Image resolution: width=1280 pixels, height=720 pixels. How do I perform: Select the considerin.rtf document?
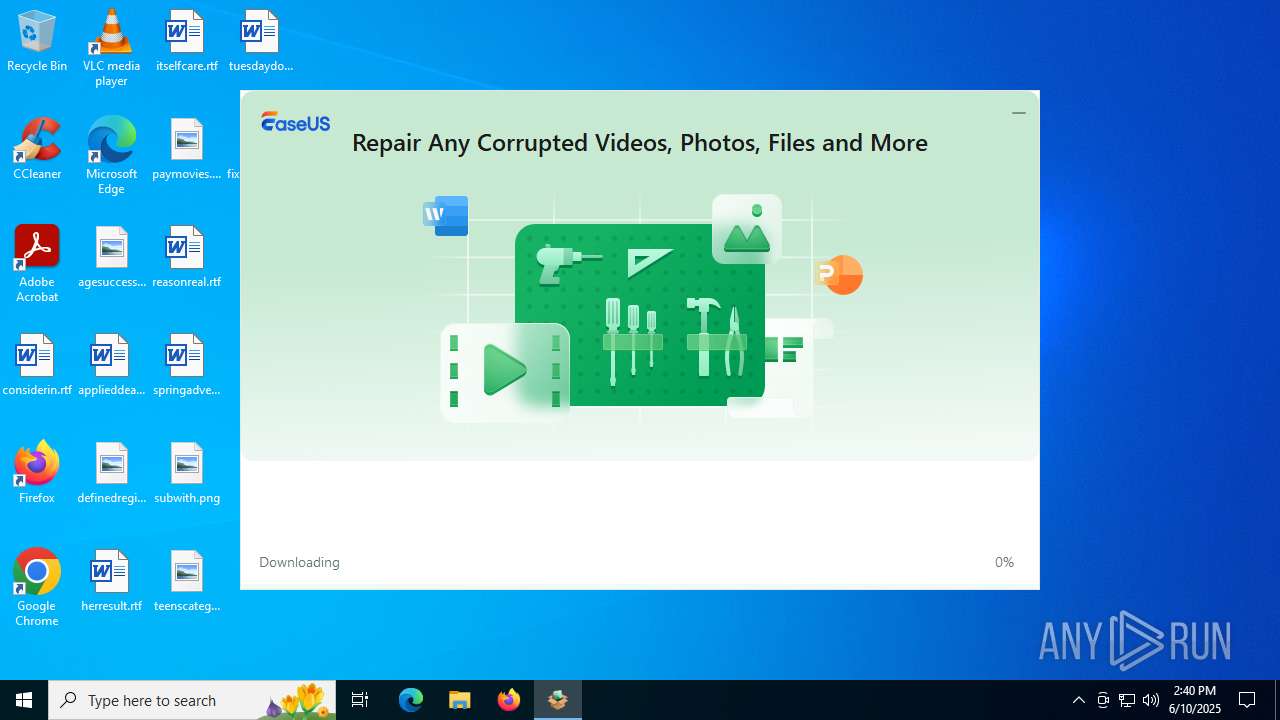click(37, 366)
